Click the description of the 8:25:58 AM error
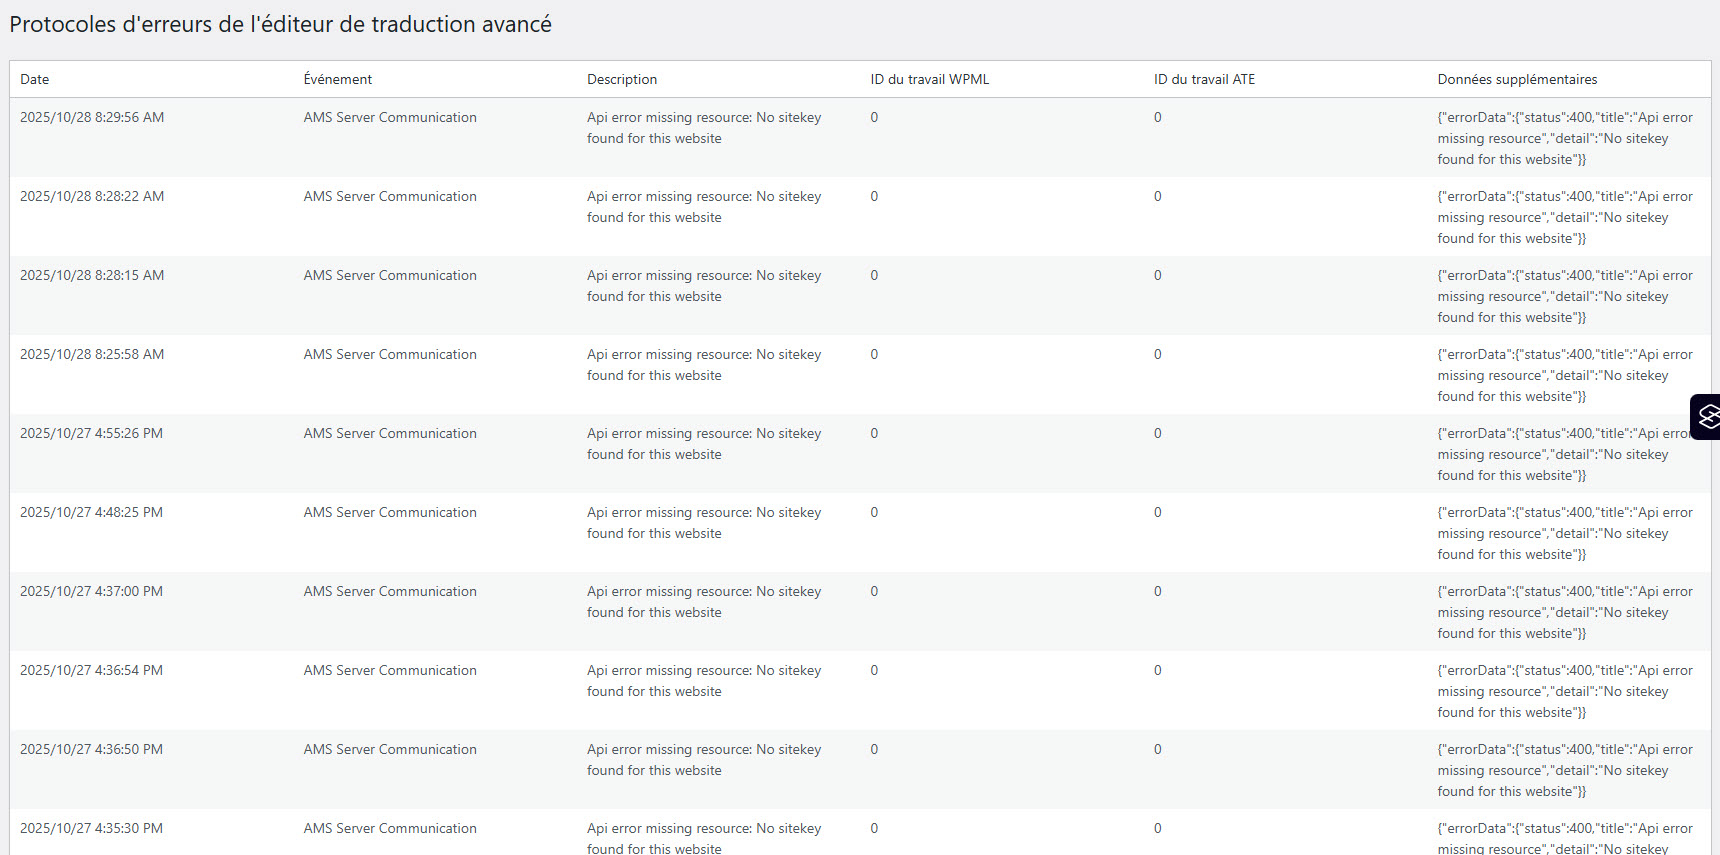 703,365
